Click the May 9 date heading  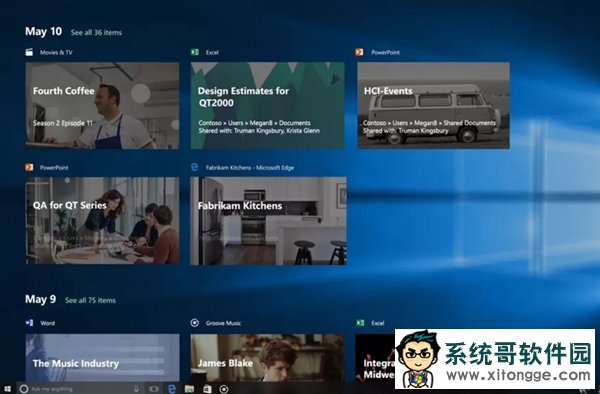coord(40,299)
